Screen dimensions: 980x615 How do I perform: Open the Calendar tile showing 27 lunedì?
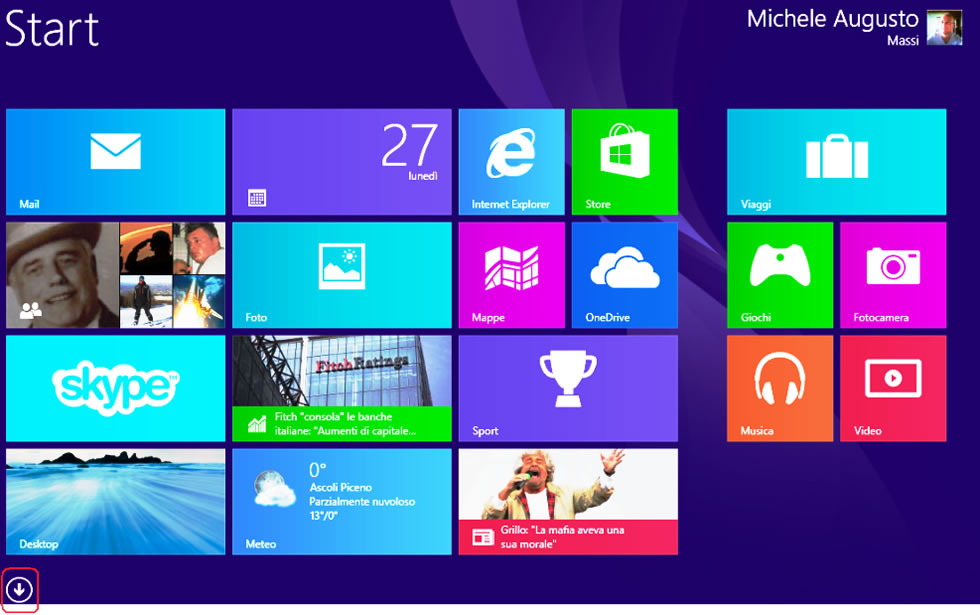pyautogui.click(x=342, y=162)
